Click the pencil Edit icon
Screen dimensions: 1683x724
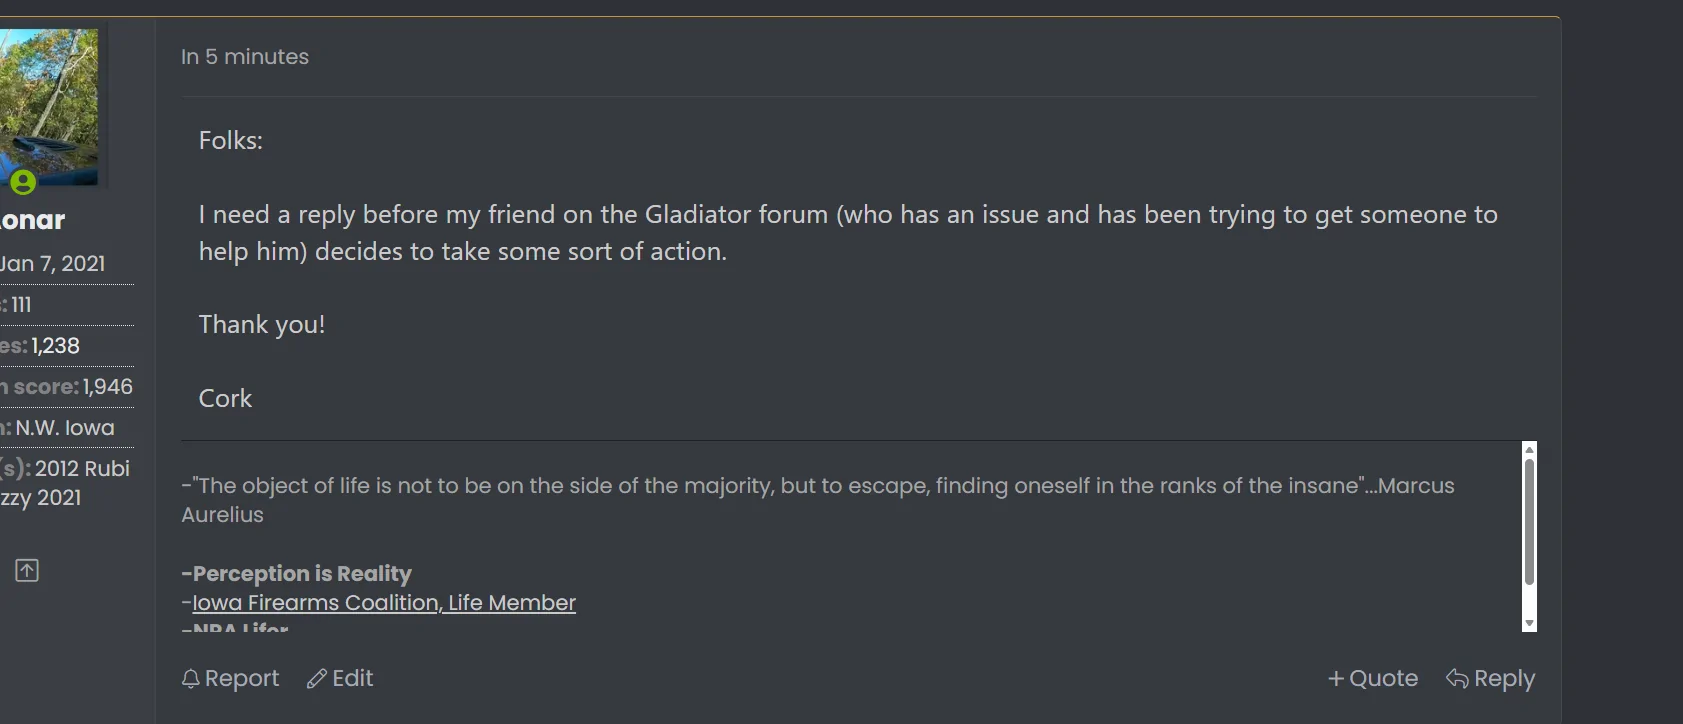tap(317, 679)
